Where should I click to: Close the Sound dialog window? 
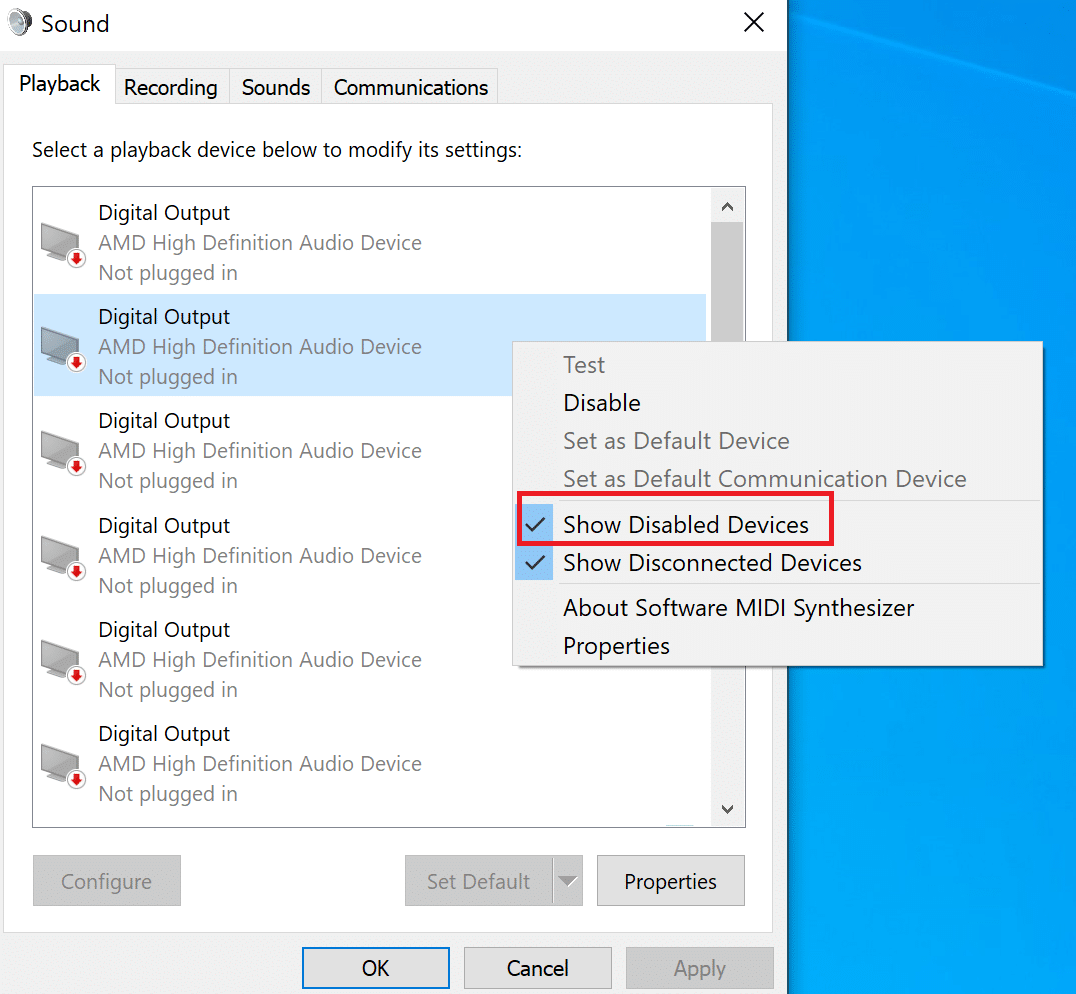[x=753, y=23]
